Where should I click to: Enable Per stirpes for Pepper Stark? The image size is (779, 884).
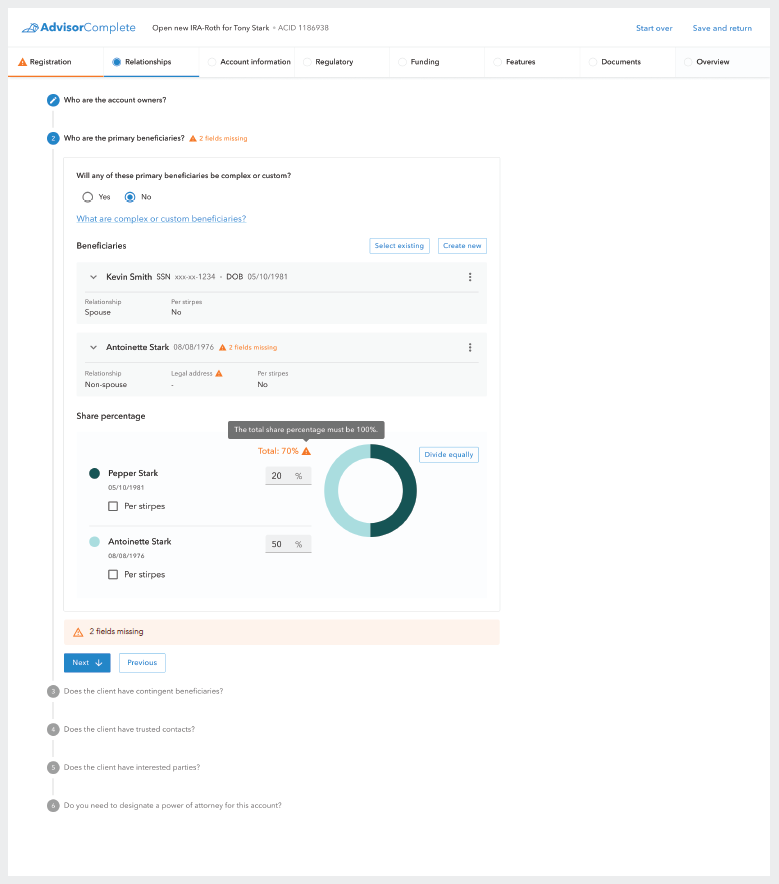[113, 506]
